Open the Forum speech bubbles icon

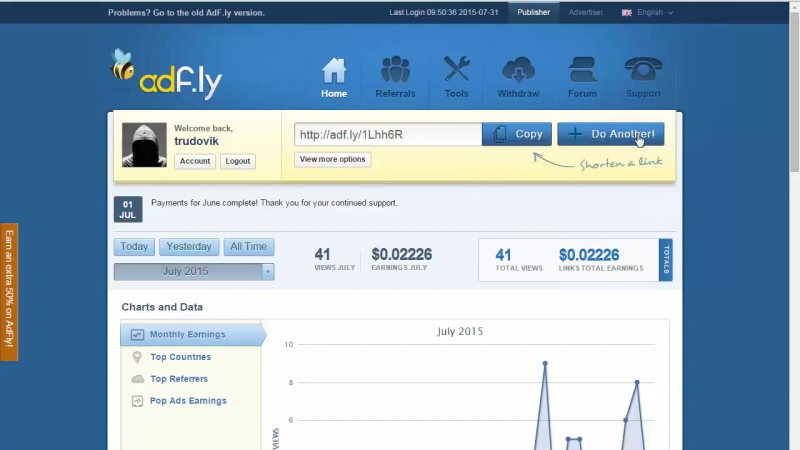(582, 69)
